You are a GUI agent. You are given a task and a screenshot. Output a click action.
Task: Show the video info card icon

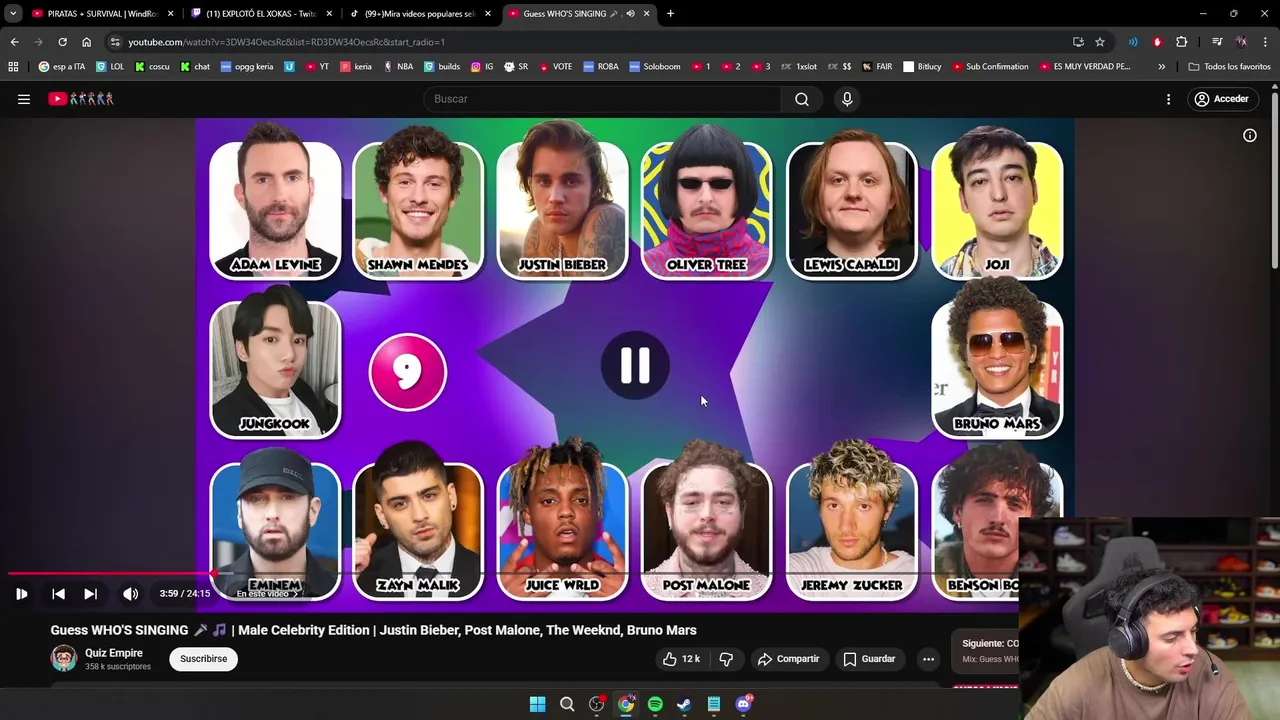(1250, 135)
